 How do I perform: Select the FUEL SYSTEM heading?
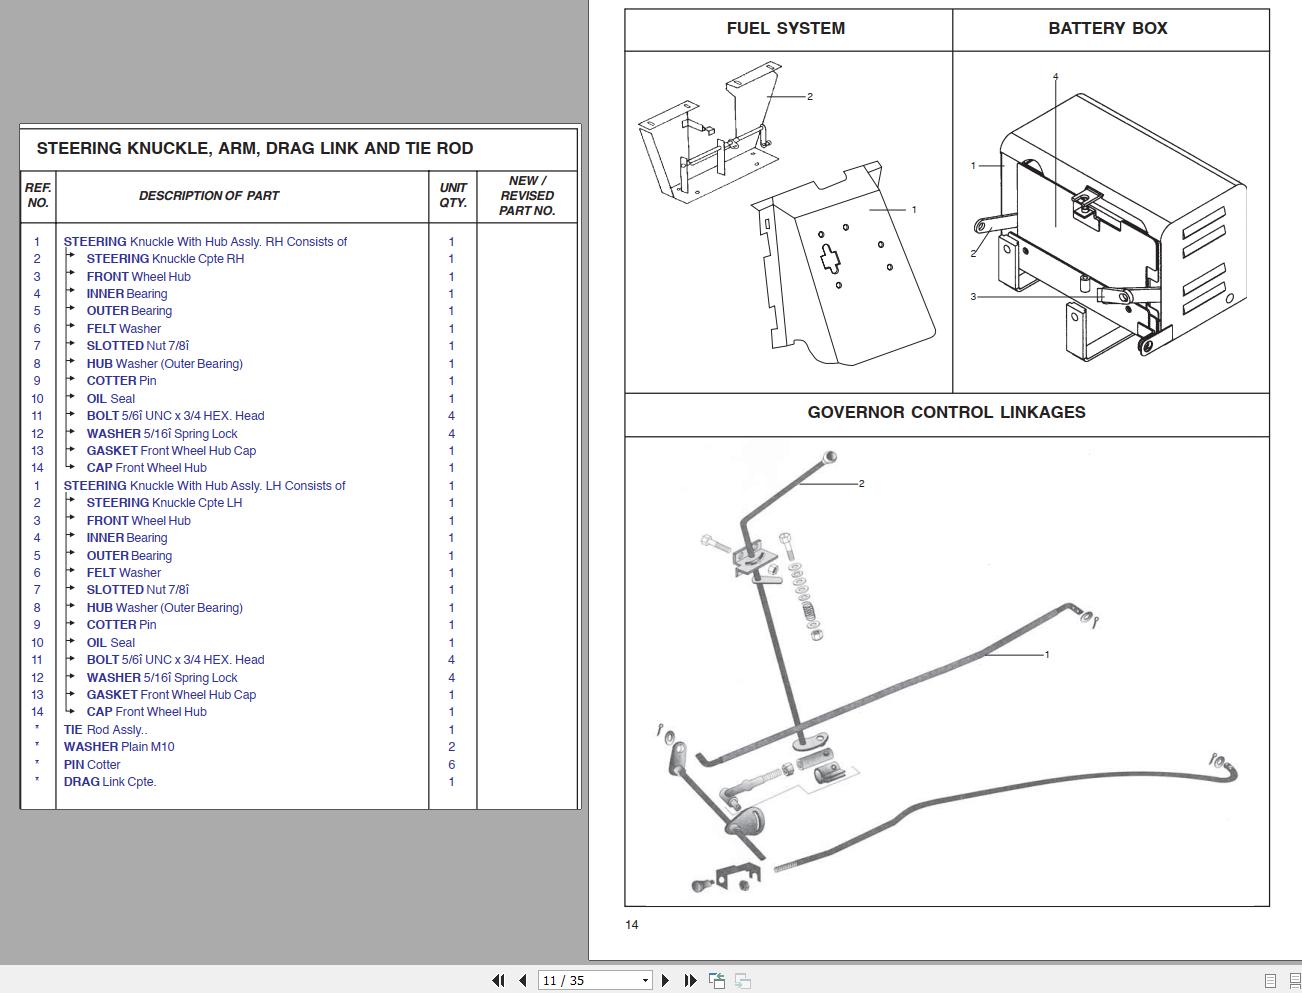(786, 29)
